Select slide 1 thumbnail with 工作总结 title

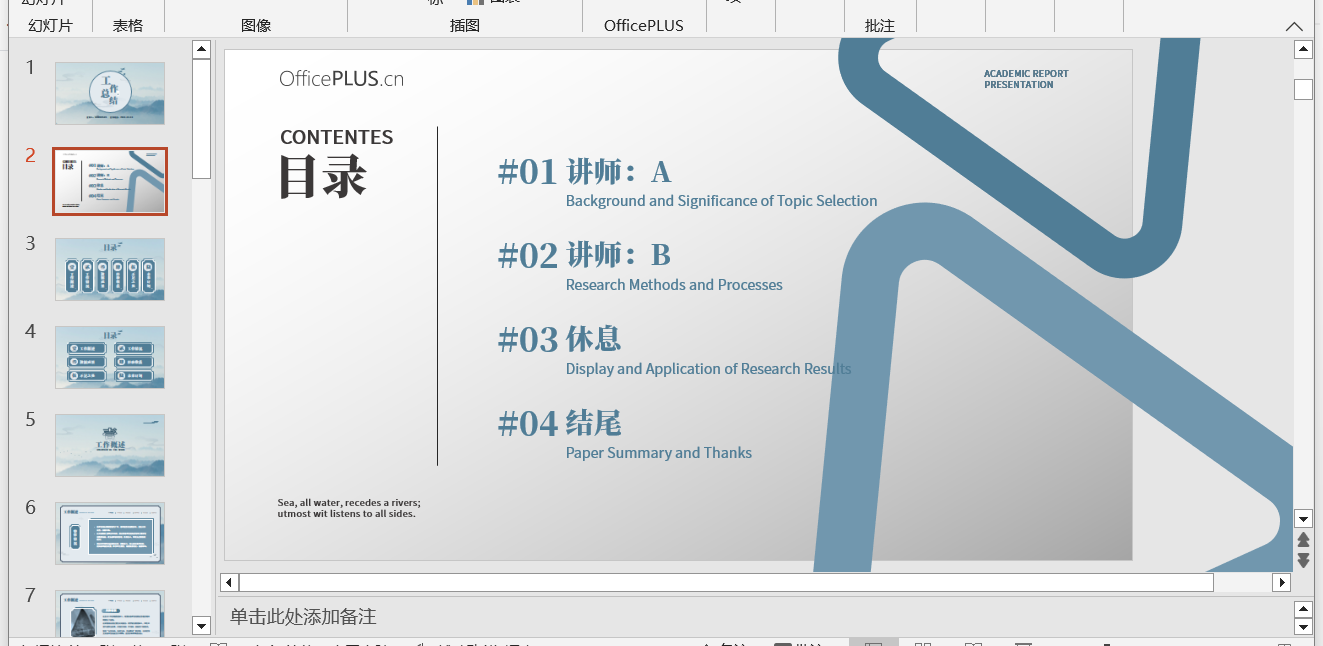pos(110,93)
